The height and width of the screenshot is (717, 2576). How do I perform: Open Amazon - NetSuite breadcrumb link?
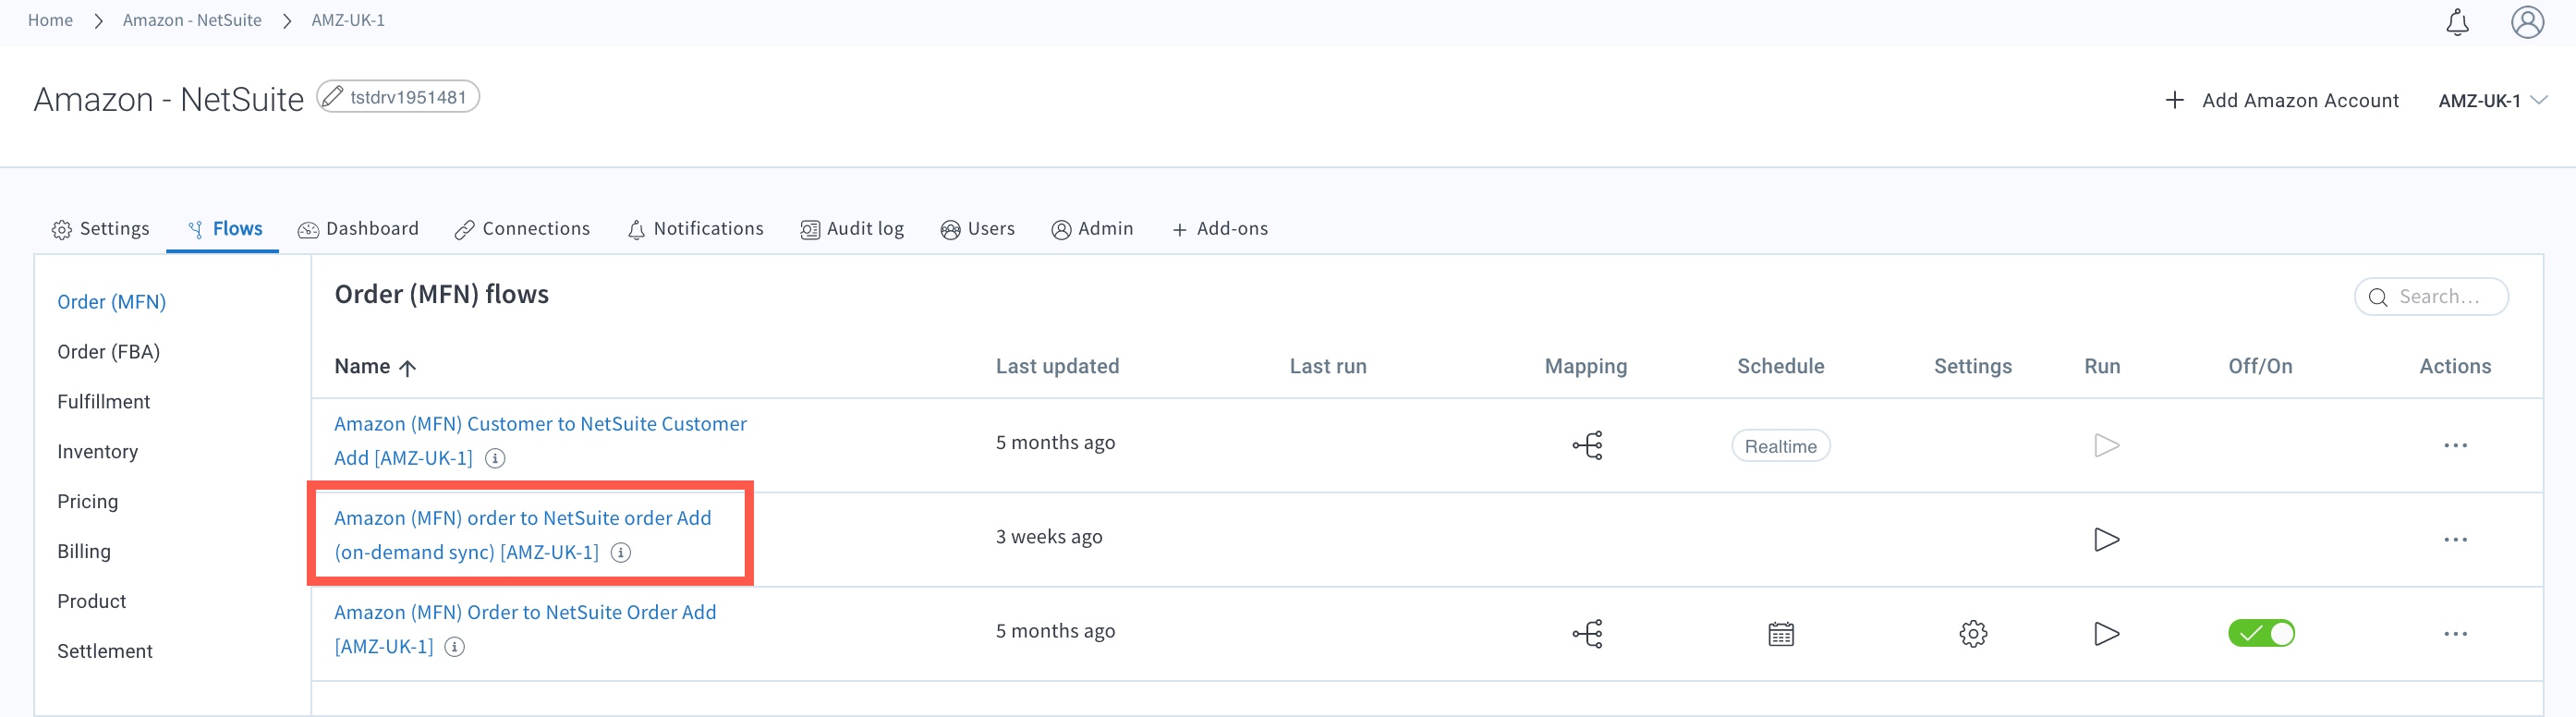192,20
